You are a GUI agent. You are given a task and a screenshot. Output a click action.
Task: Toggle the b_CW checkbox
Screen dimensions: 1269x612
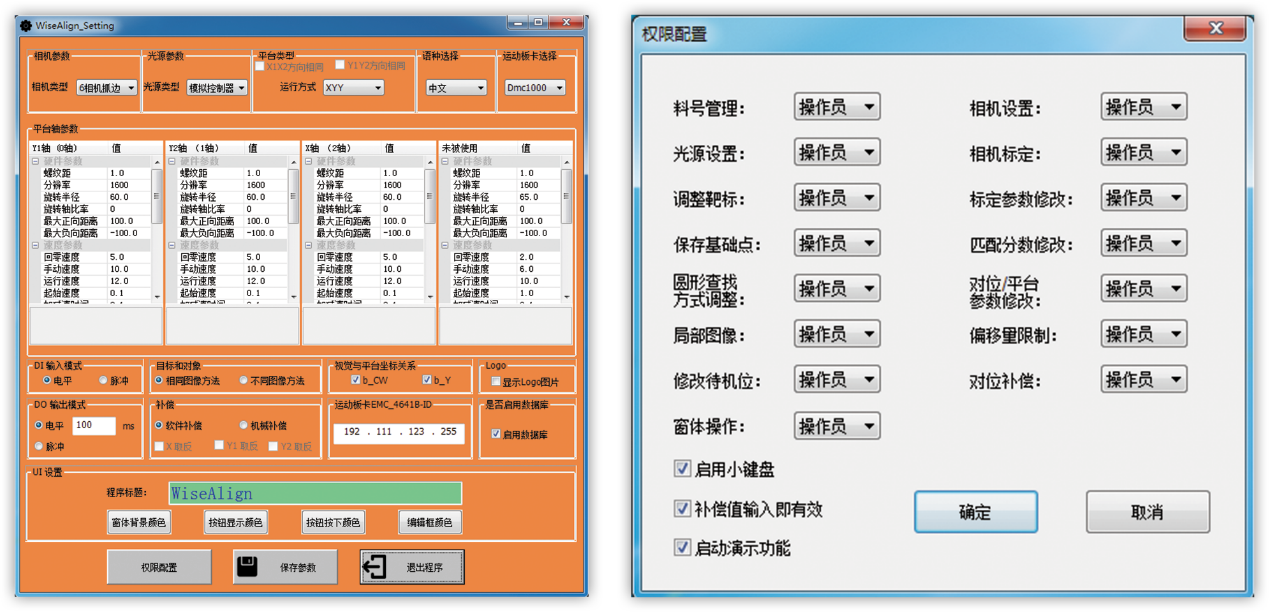355,381
